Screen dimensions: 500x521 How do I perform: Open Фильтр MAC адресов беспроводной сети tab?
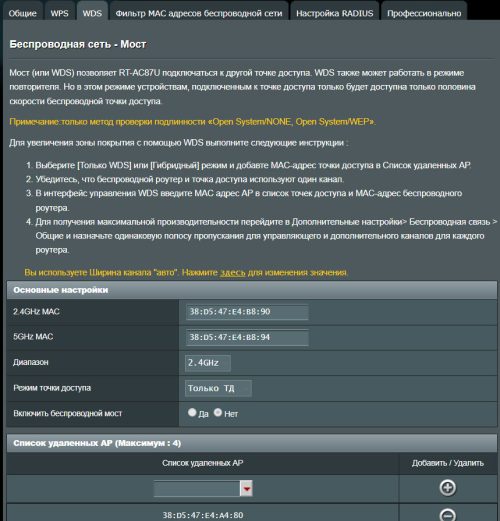coord(199,13)
